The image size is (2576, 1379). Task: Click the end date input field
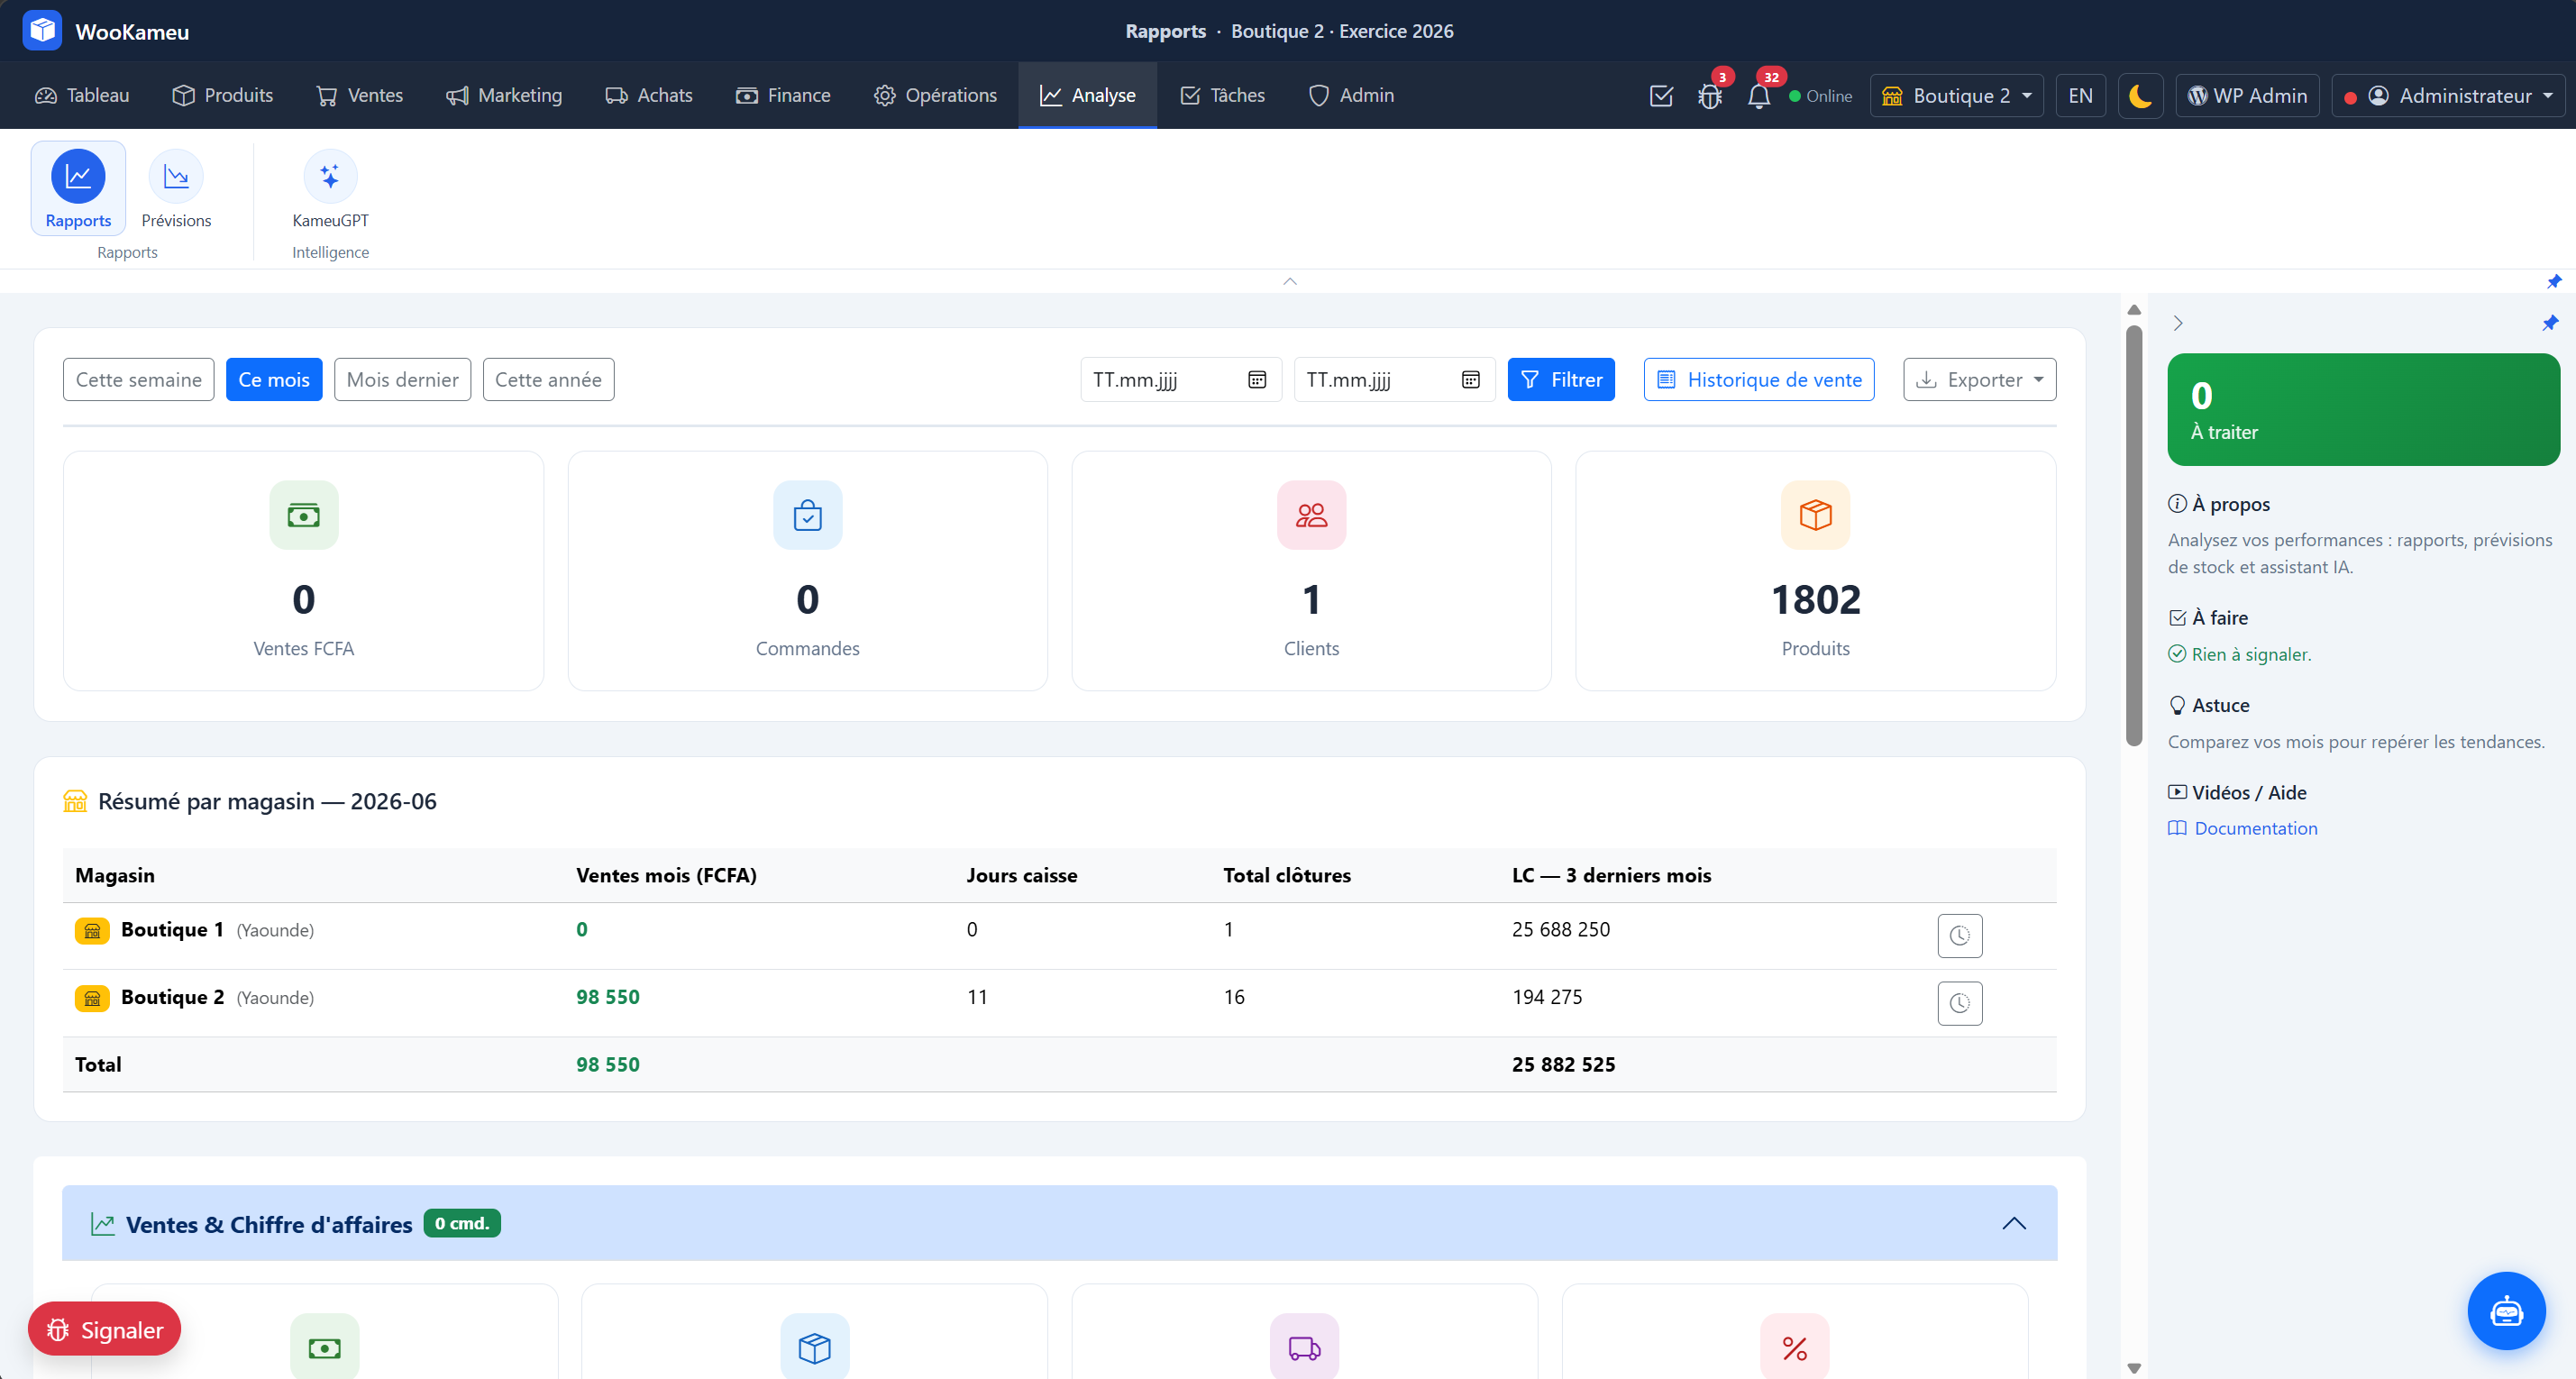[1394, 380]
